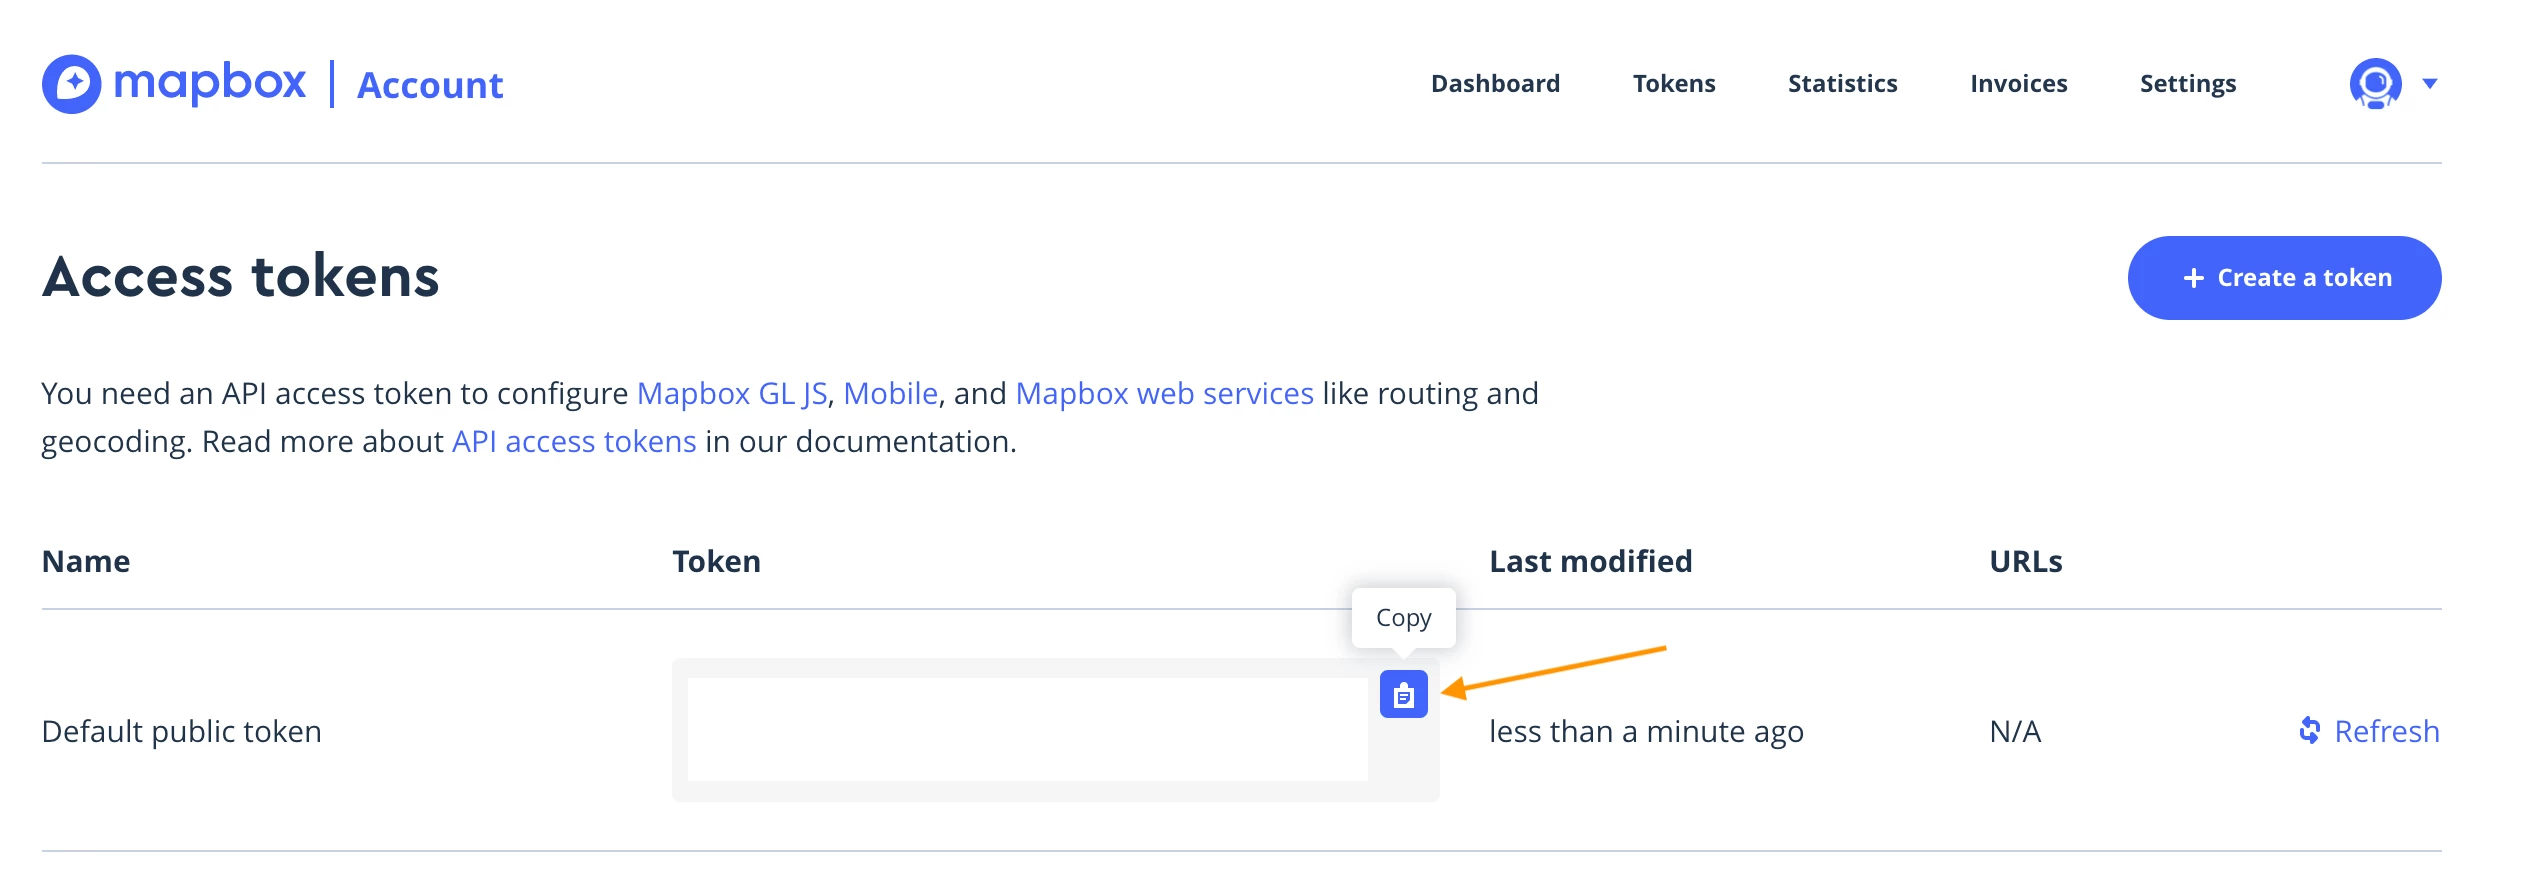Refresh the default public token
Image resolution: width=2522 pixels, height=888 pixels.
click(2368, 731)
